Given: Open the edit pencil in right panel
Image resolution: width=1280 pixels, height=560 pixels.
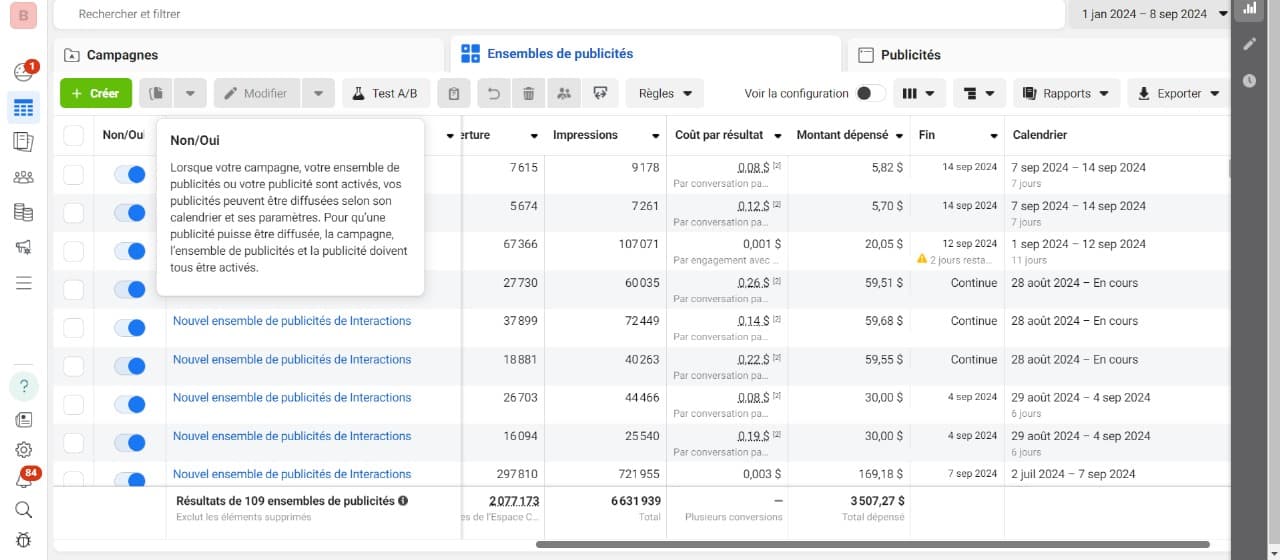Looking at the screenshot, I should click(x=1249, y=44).
